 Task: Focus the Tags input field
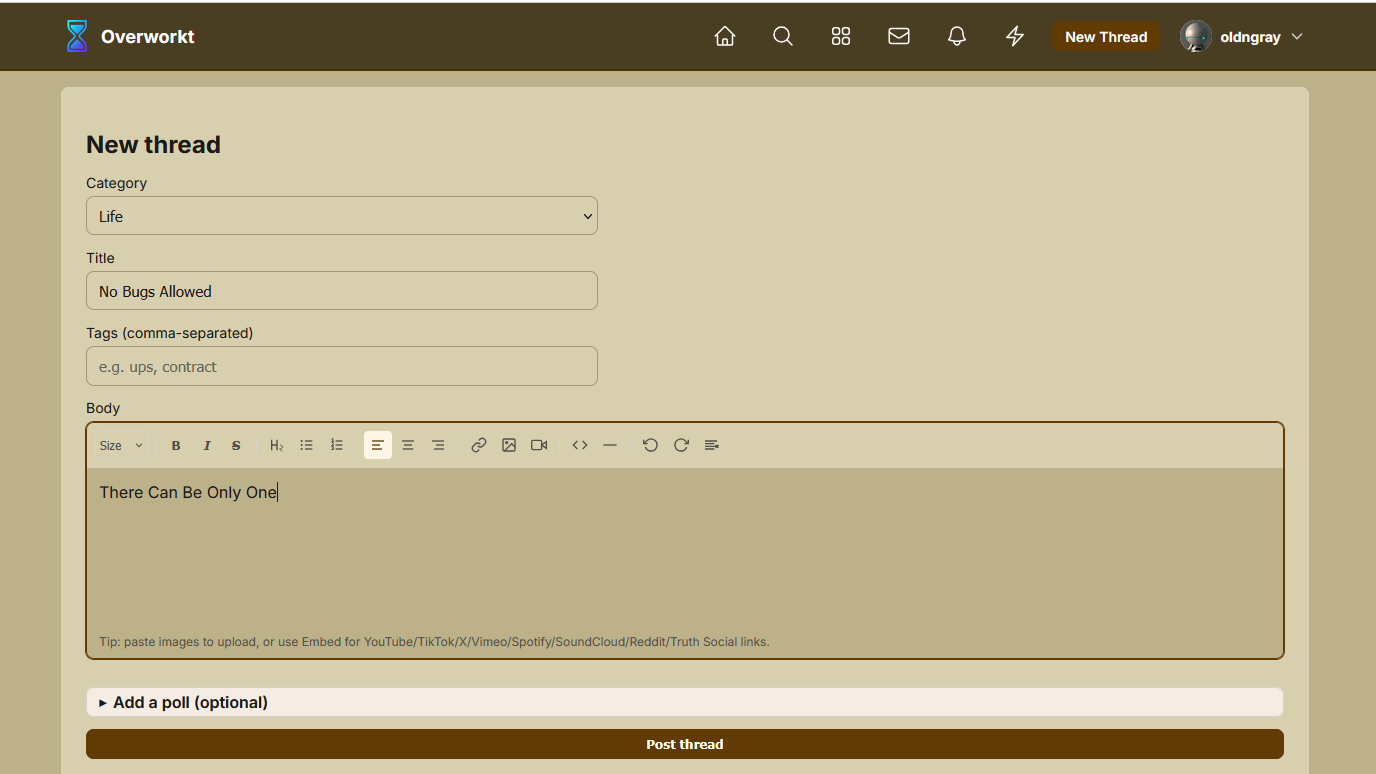tap(342, 366)
